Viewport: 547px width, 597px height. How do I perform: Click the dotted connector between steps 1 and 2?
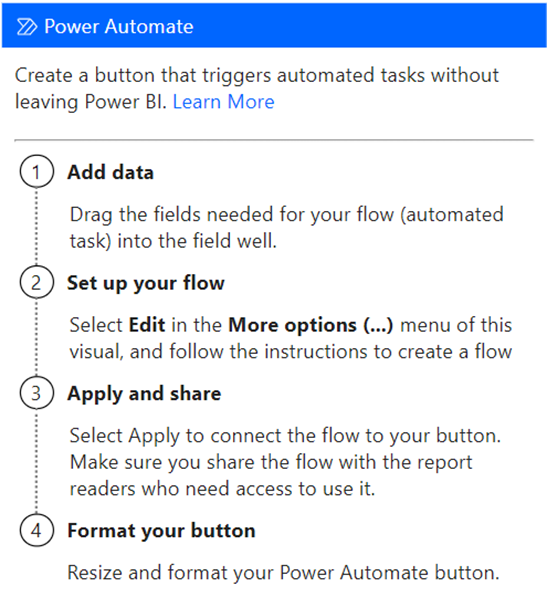(37, 227)
